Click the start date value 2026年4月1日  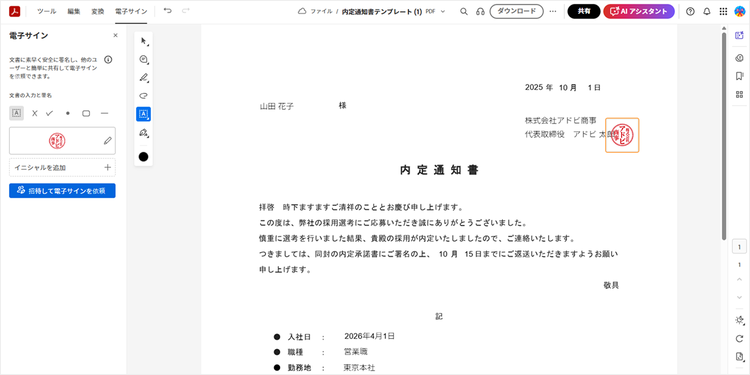coord(369,336)
